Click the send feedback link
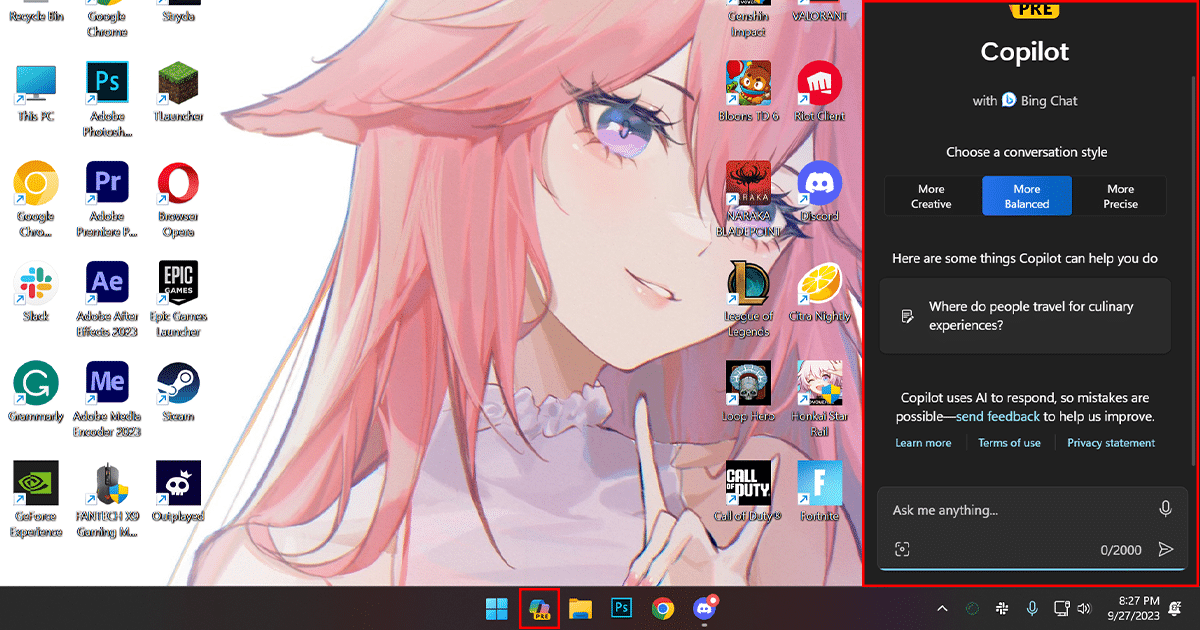Viewport: 1200px width, 630px height. point(998,416)
